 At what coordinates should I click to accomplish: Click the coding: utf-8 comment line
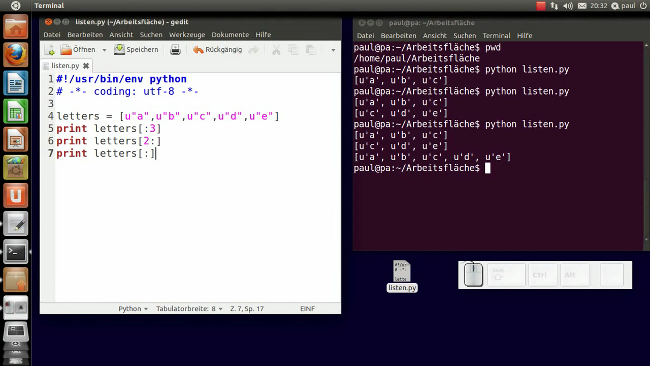coord(128,91)
